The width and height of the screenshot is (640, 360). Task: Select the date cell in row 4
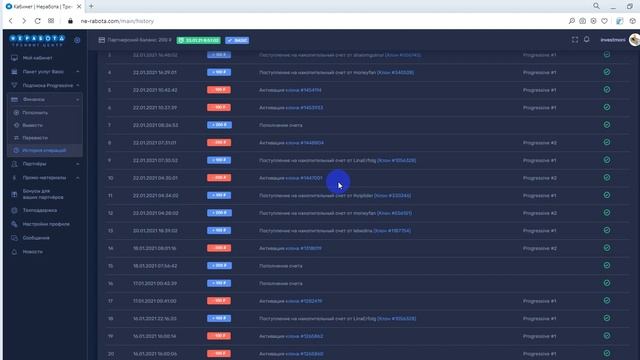click(x=155, y=72)
